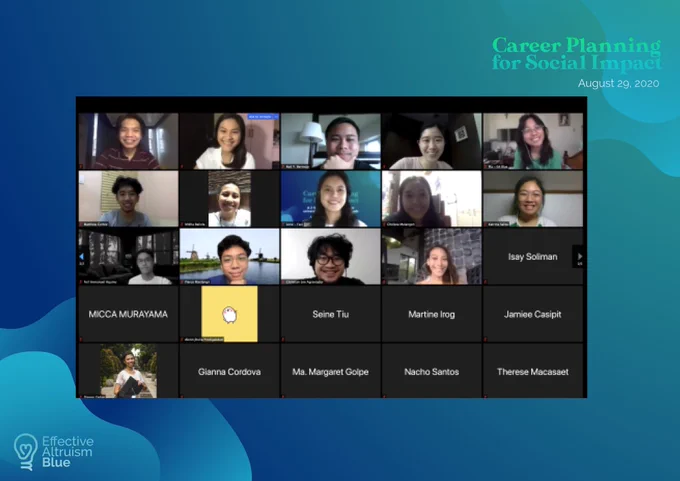Click the muted mic icon on Nacho Santos tile
The width and height of the screenshot is (680, 481).
(x=384, y=396)
